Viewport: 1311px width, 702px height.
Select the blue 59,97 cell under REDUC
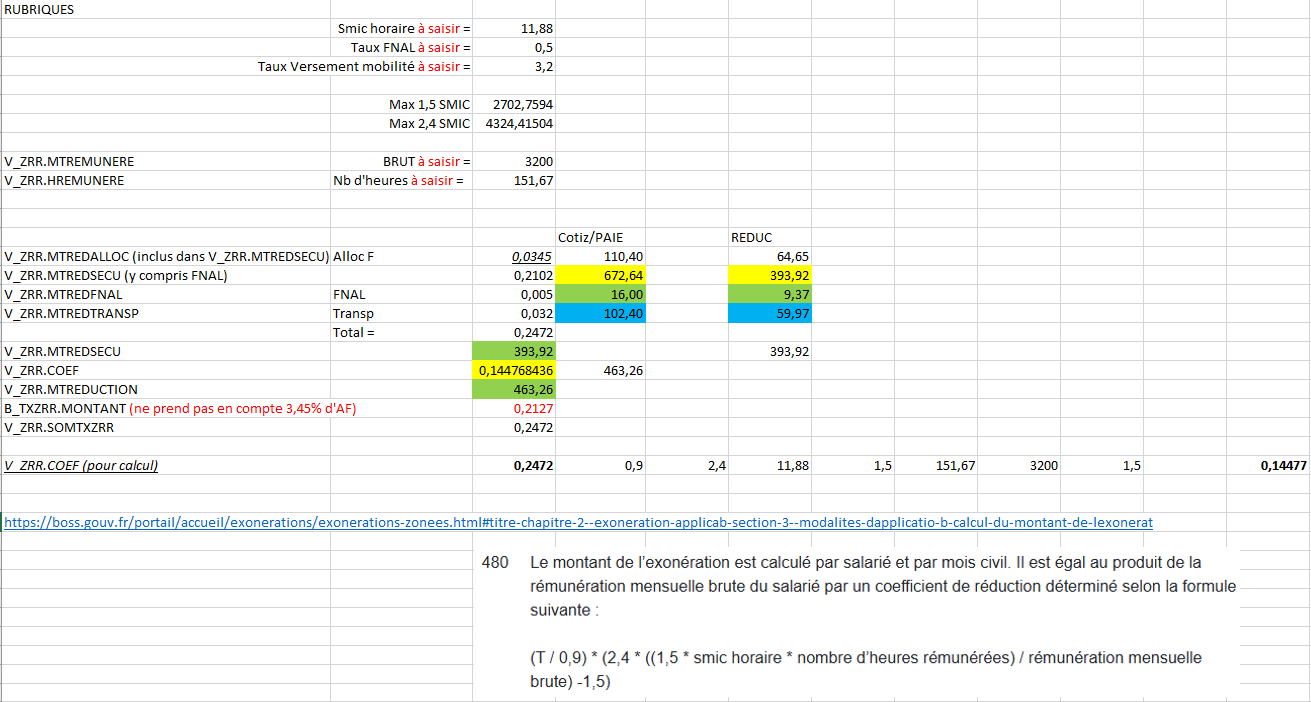[x=772, y=314]
